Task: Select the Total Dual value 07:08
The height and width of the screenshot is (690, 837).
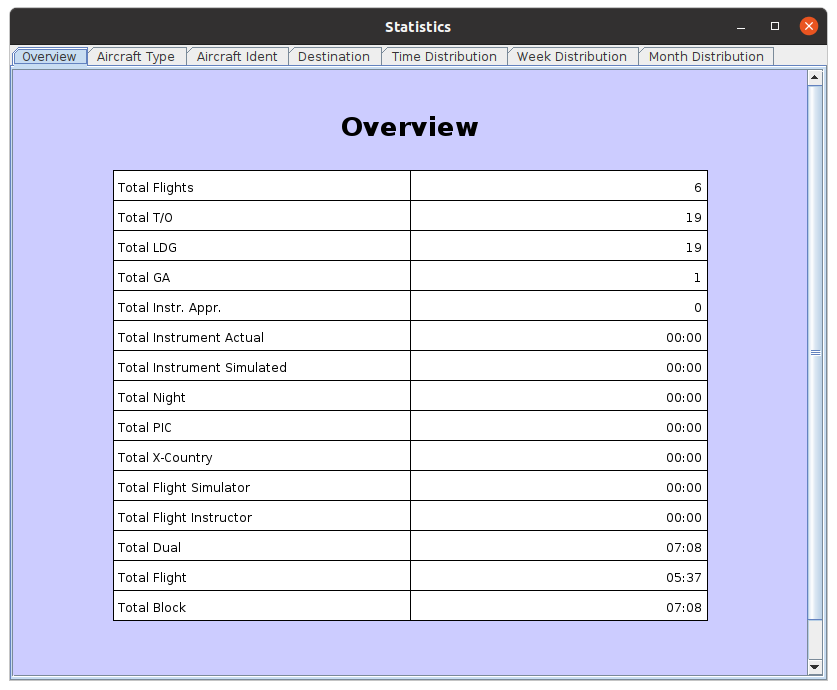Action: (683, 547)
